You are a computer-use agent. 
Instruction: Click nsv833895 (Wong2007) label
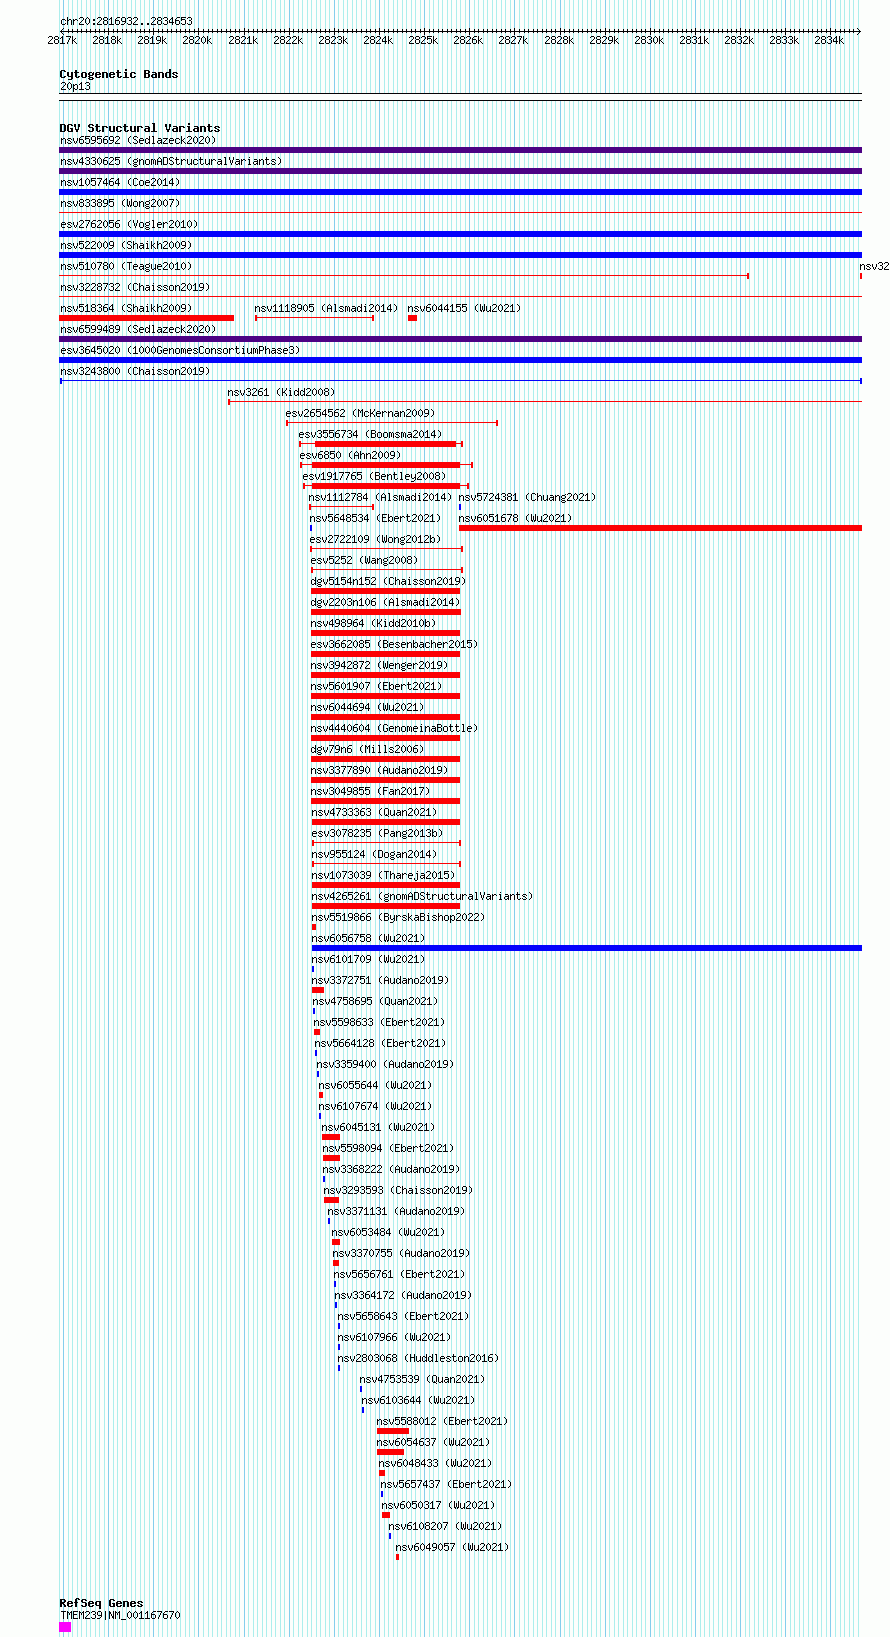pyautogui.click(x=120, y=203)
